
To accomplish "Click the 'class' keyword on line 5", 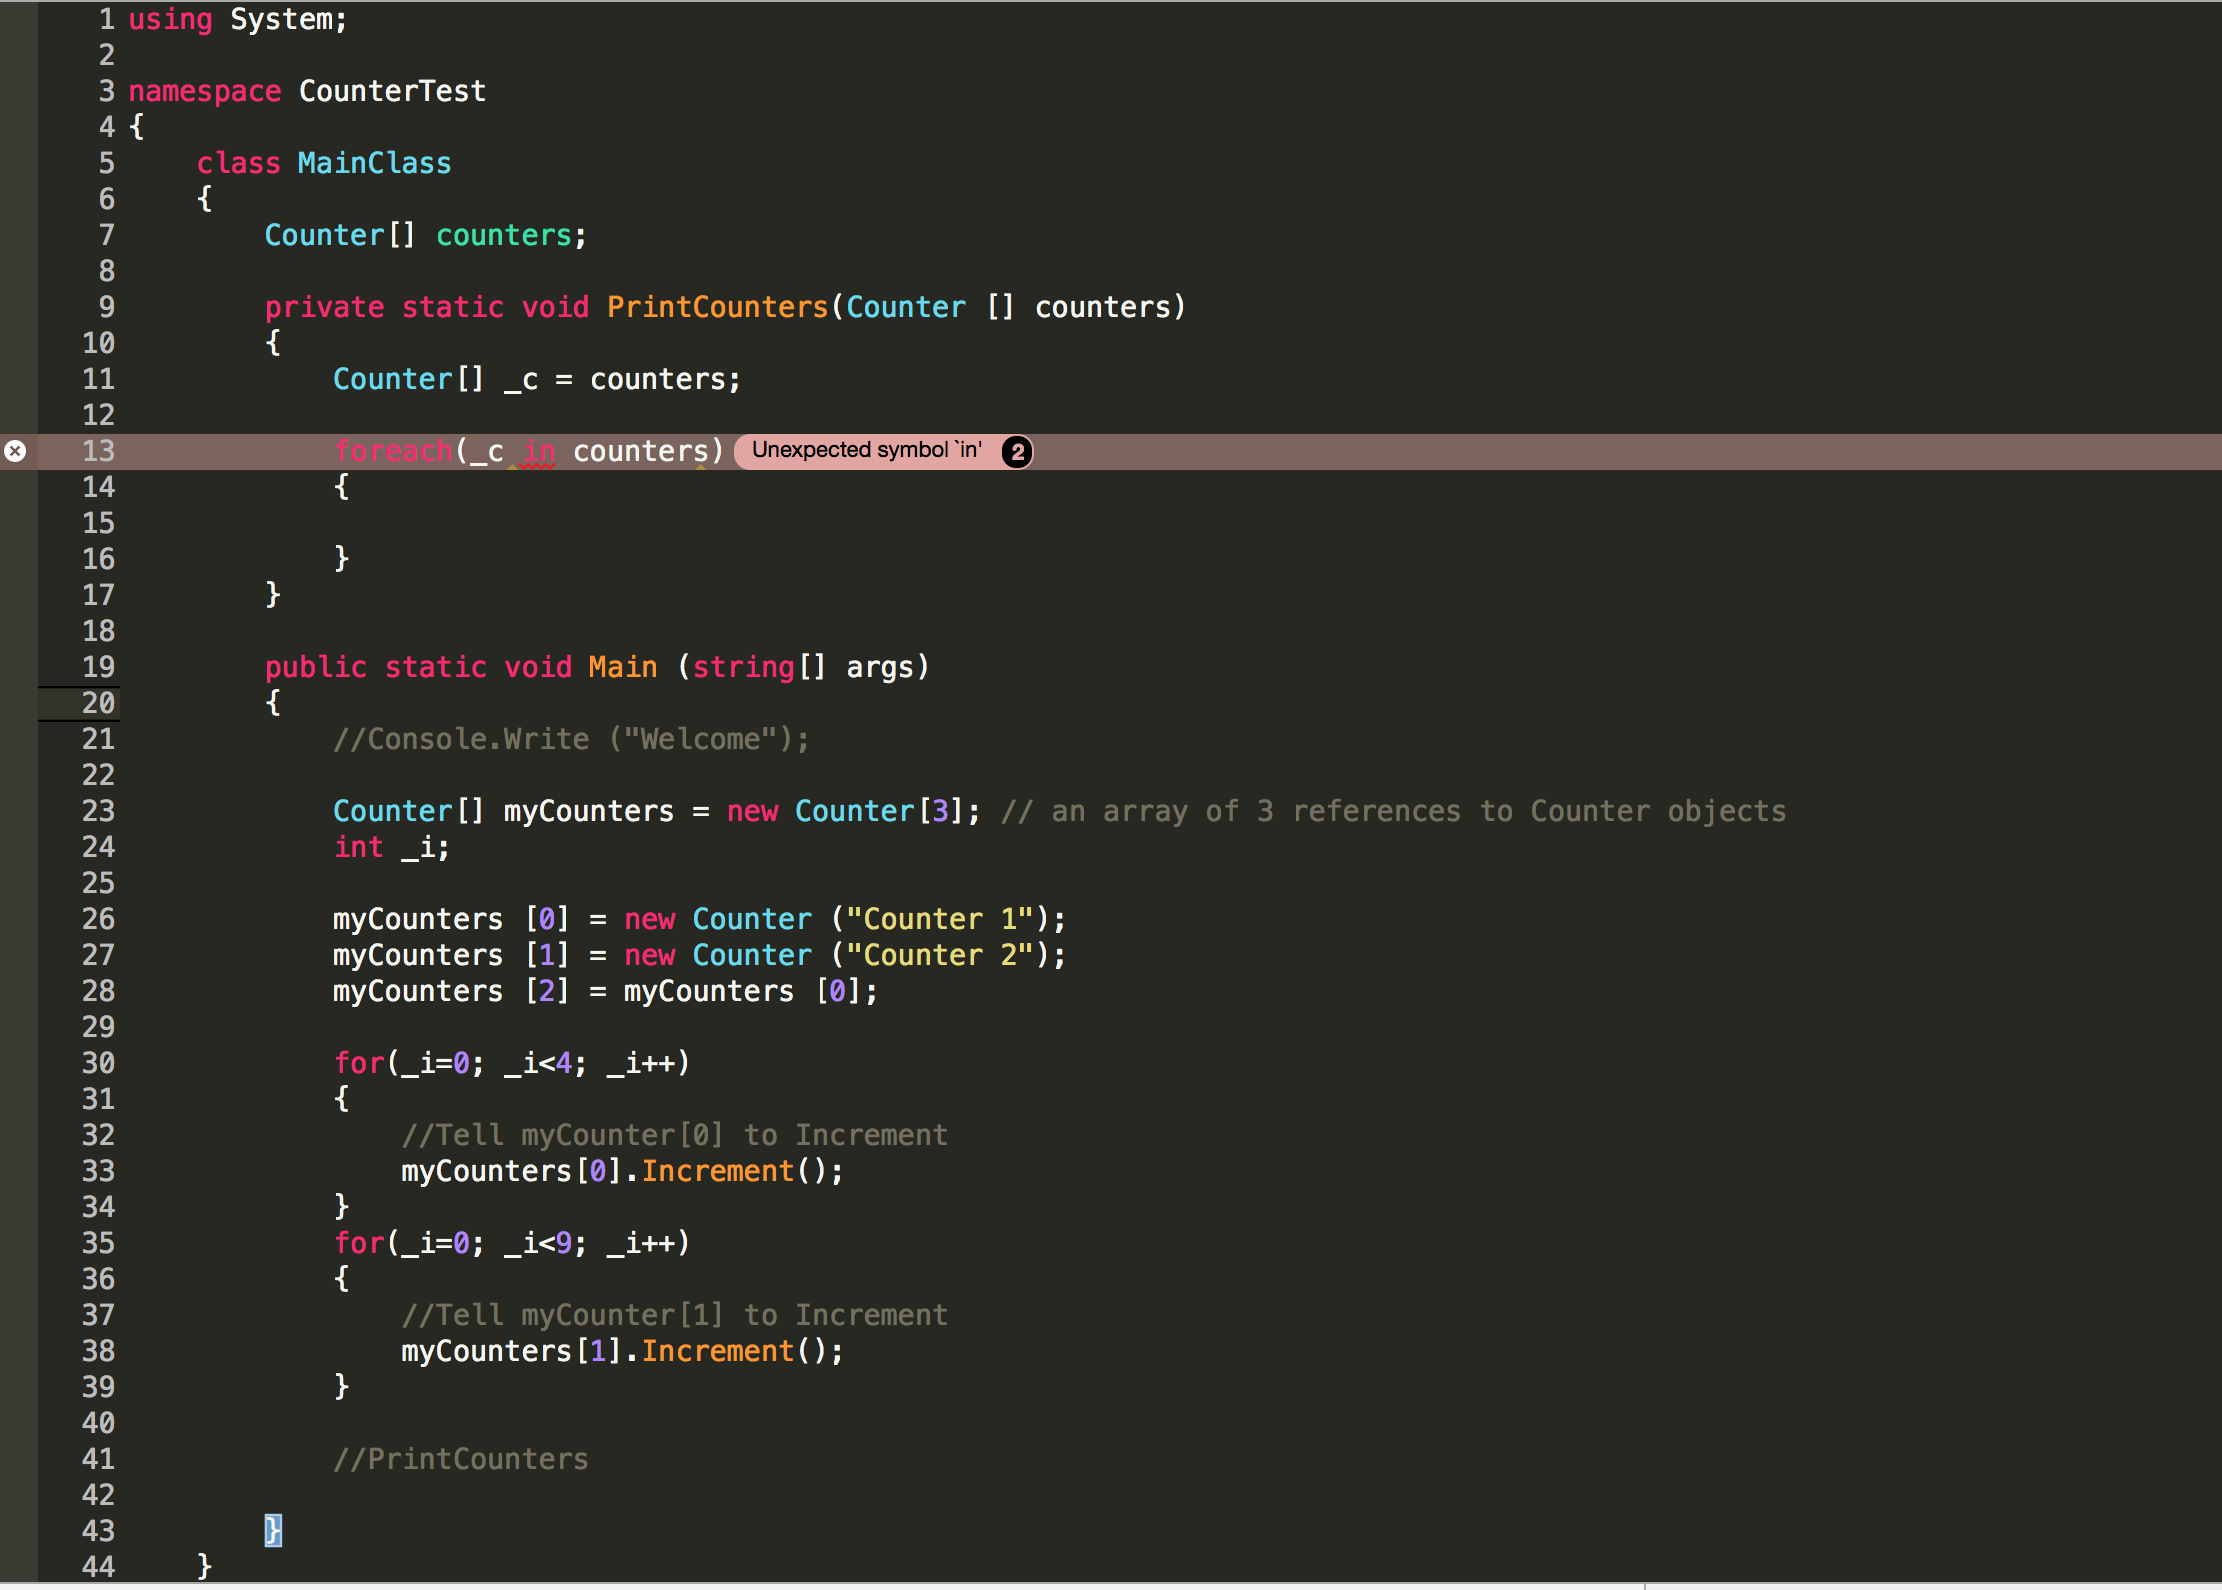I will pyautogui.click(x=239, y=163).
